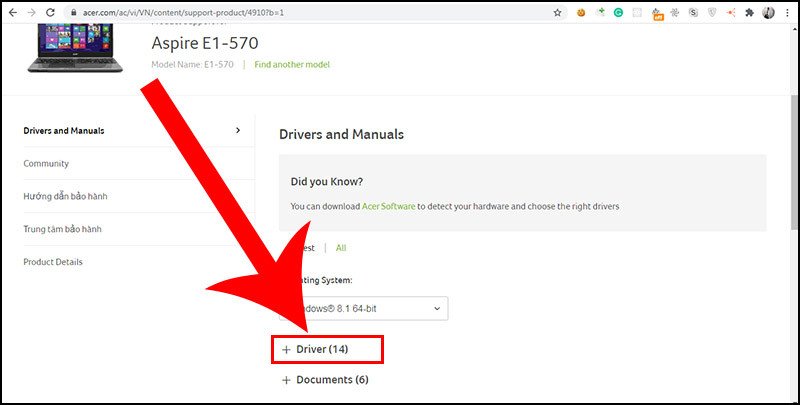Reload the Acer support page
Viewport: 800px width, 405px height.
[50, 12]
